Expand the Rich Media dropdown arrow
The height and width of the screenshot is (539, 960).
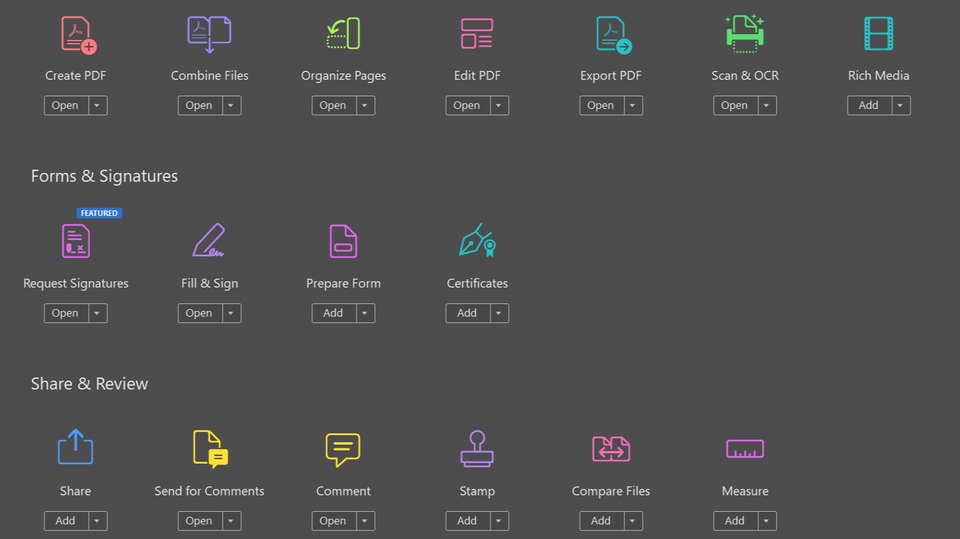coord(901,105)
